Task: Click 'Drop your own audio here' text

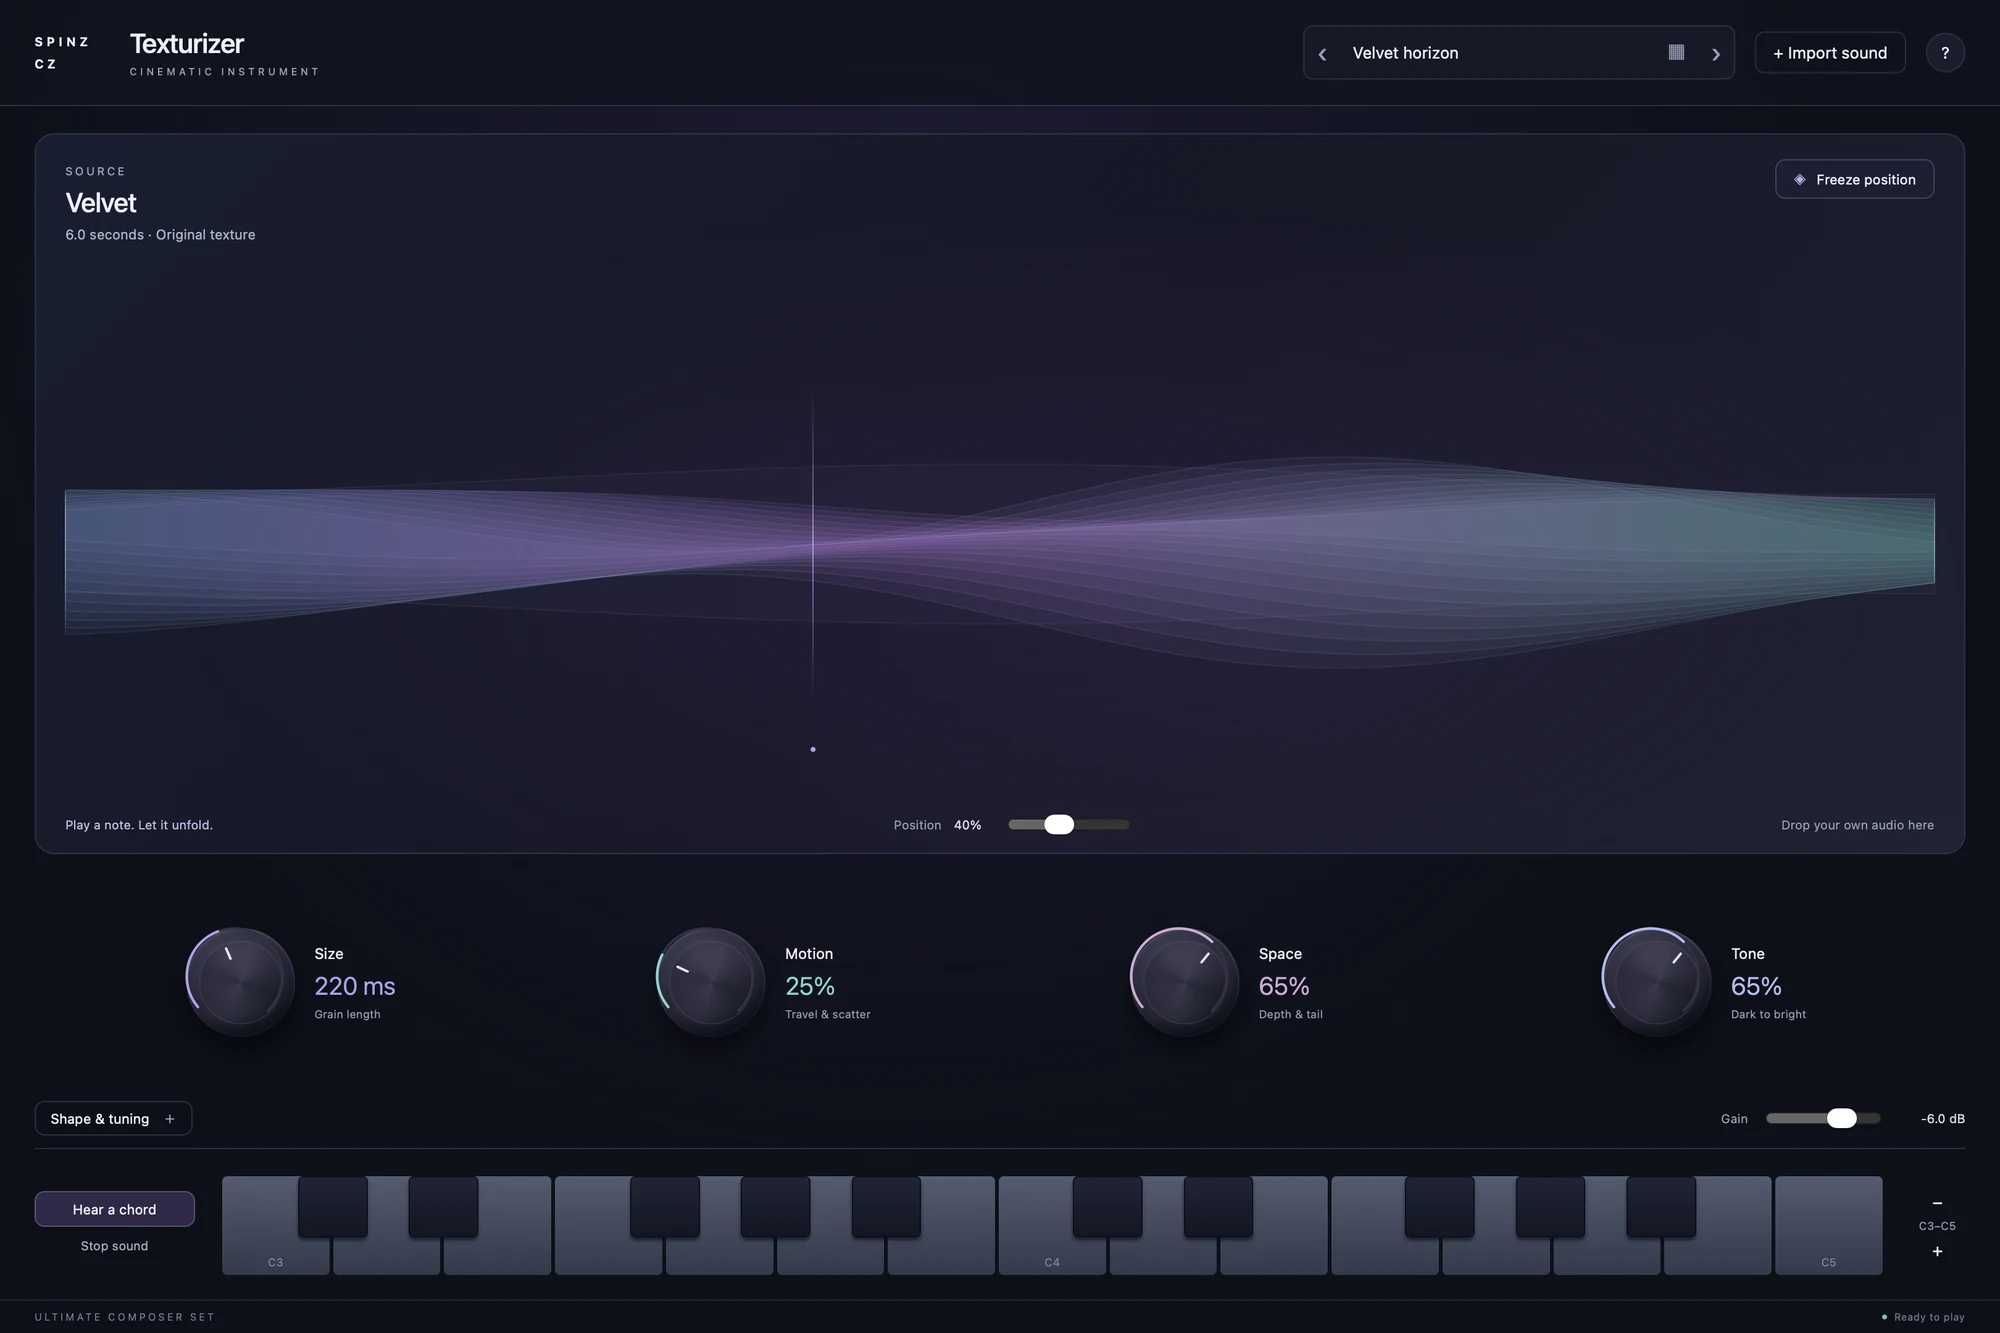Action: pos(1857,825)
